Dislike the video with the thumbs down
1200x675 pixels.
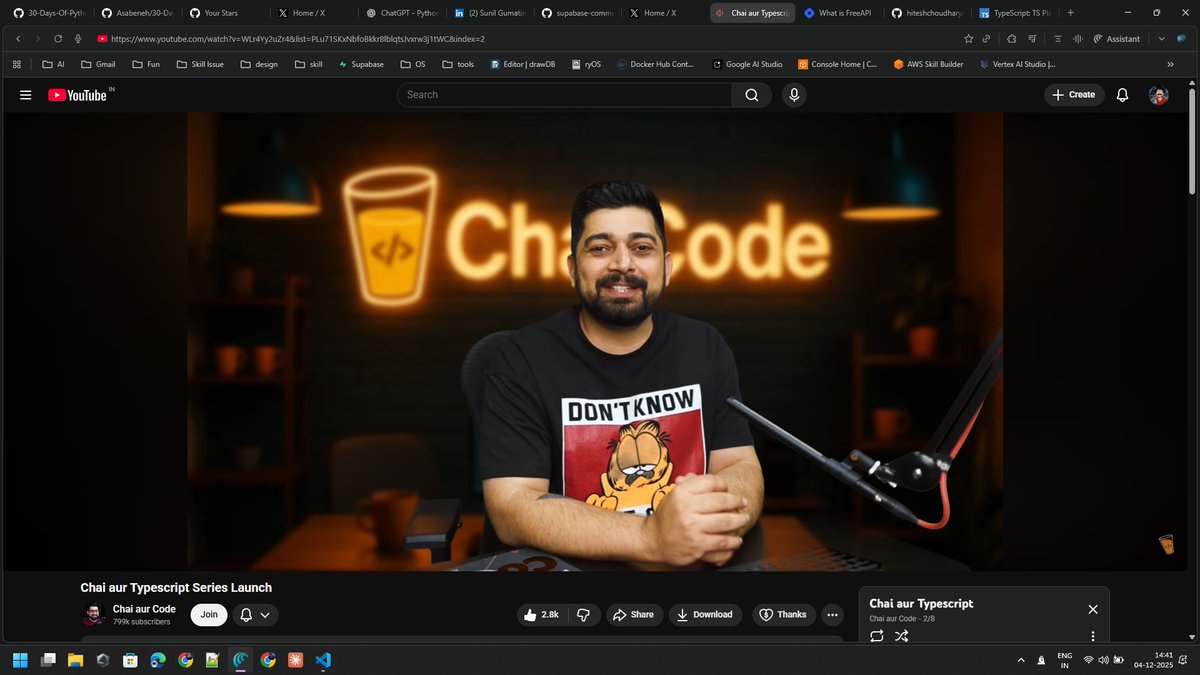click(x=584, y=614)
